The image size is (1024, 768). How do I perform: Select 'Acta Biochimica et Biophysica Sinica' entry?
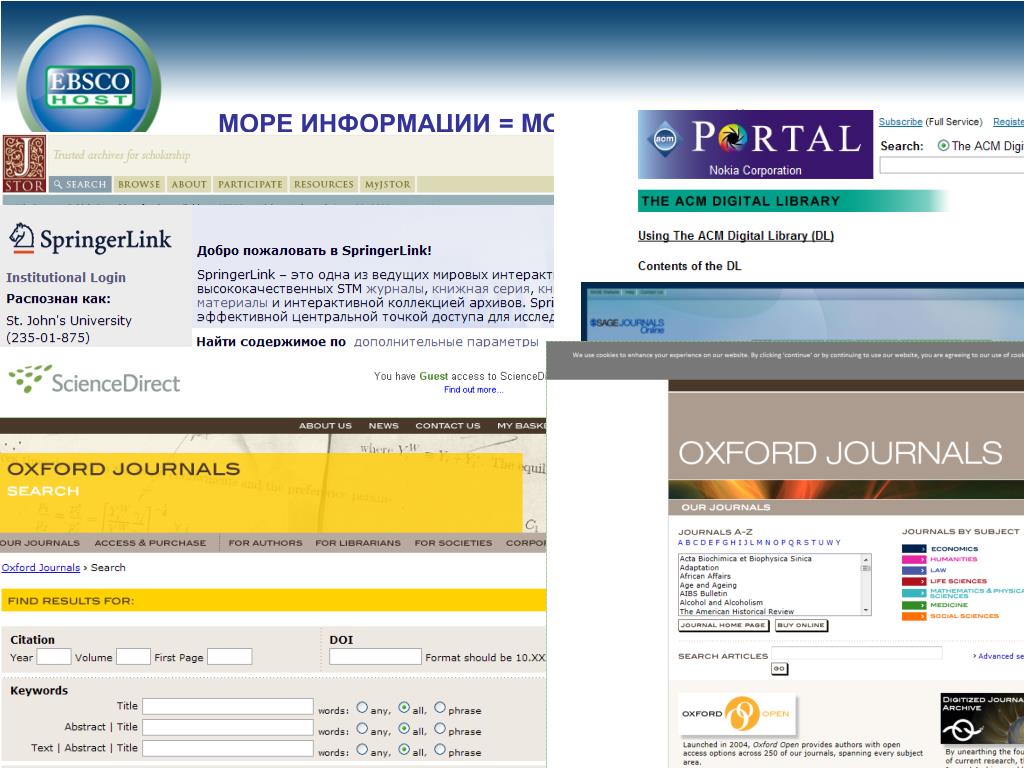745,559
